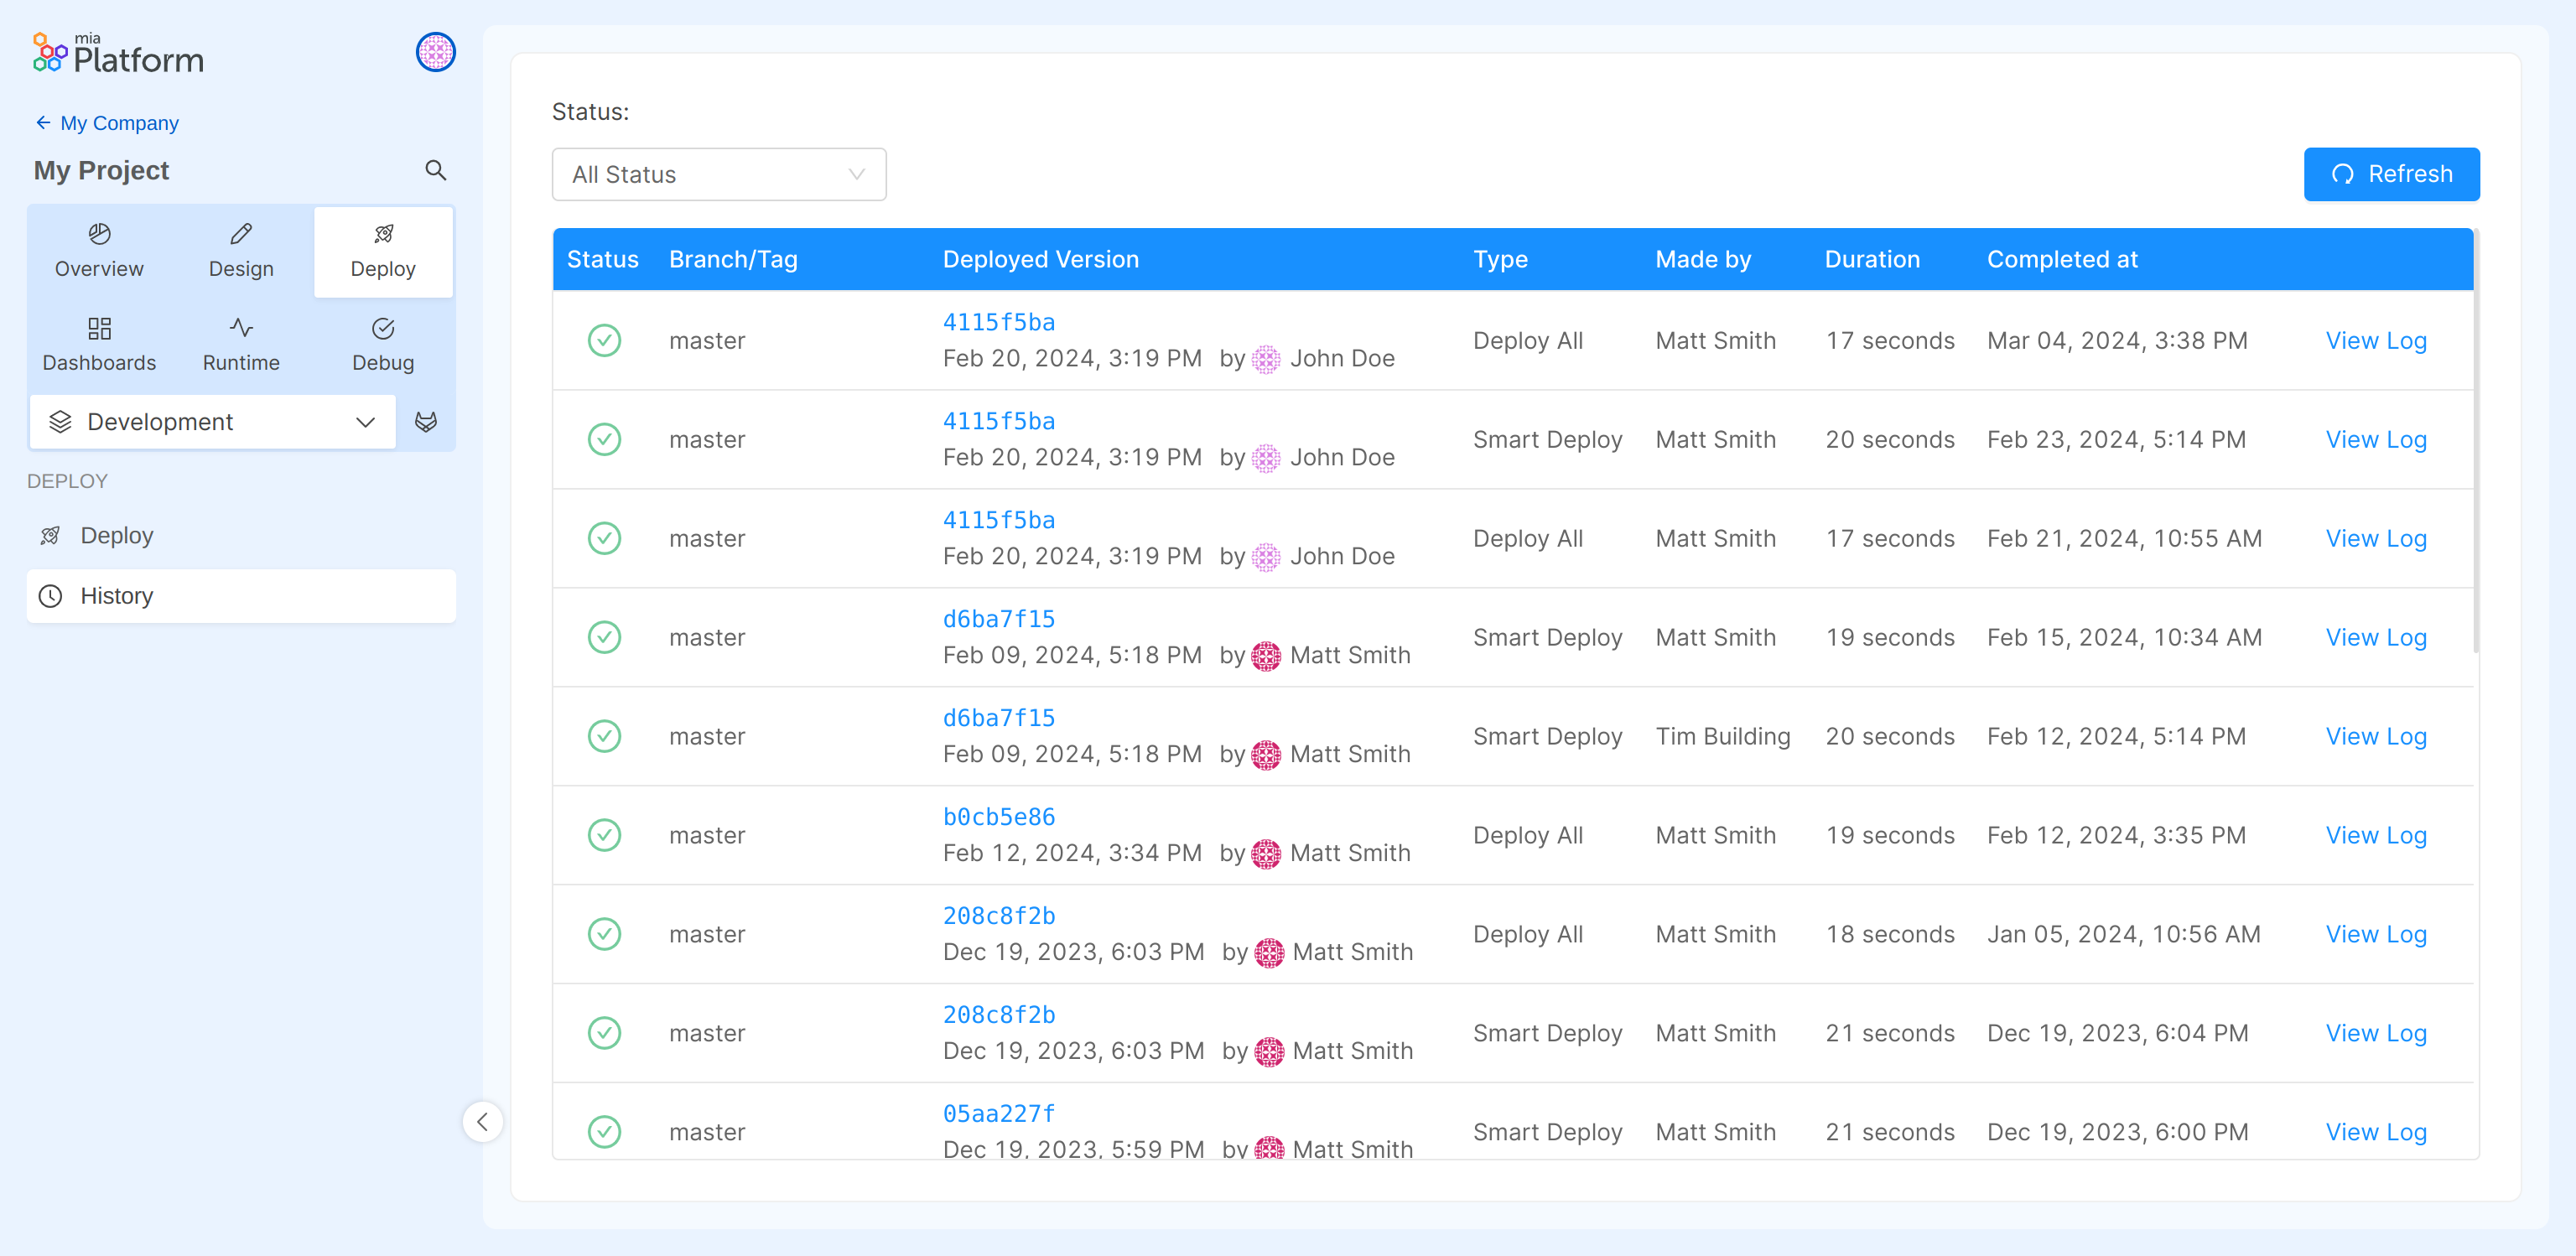2576x1256 pixels.
Task: Open commit link b0cb5e86
Action: (x=998, y=817)
